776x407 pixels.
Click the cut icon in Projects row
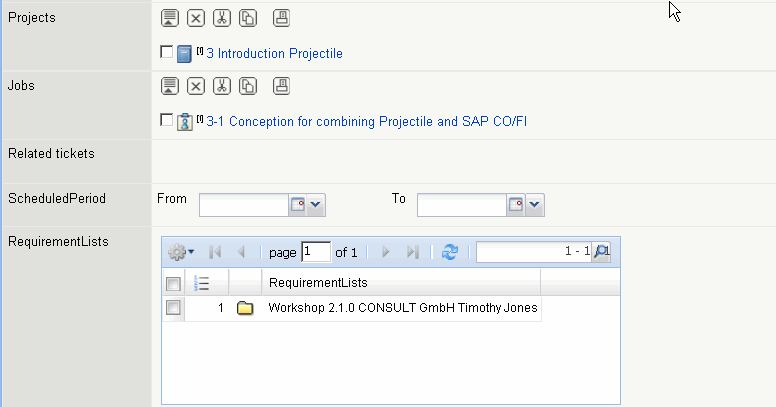tap(222, 18)
